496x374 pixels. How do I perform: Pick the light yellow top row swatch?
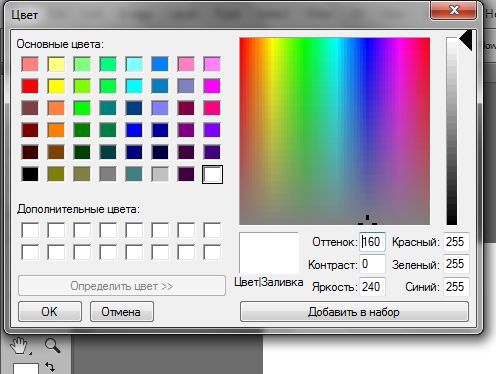point(56,64)
